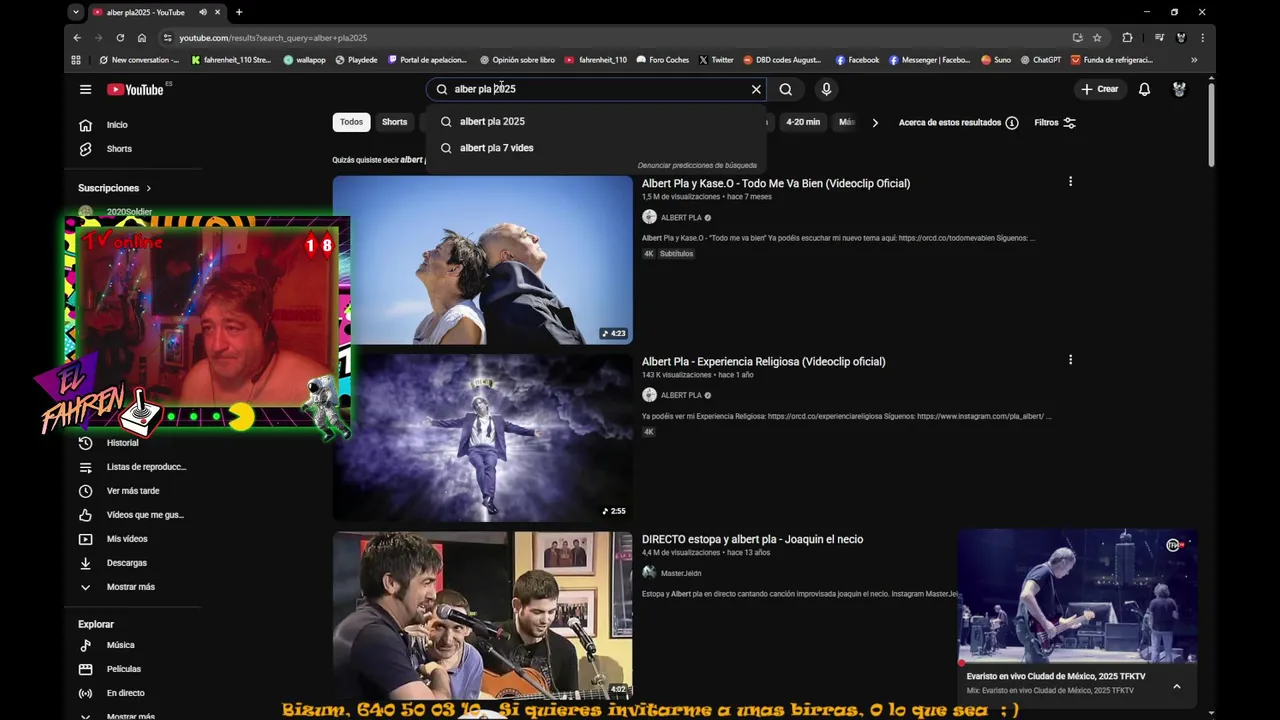Expand the miniplayer queue chevron
This screenshot has width=1280, height=720.
pos(1177,686)
